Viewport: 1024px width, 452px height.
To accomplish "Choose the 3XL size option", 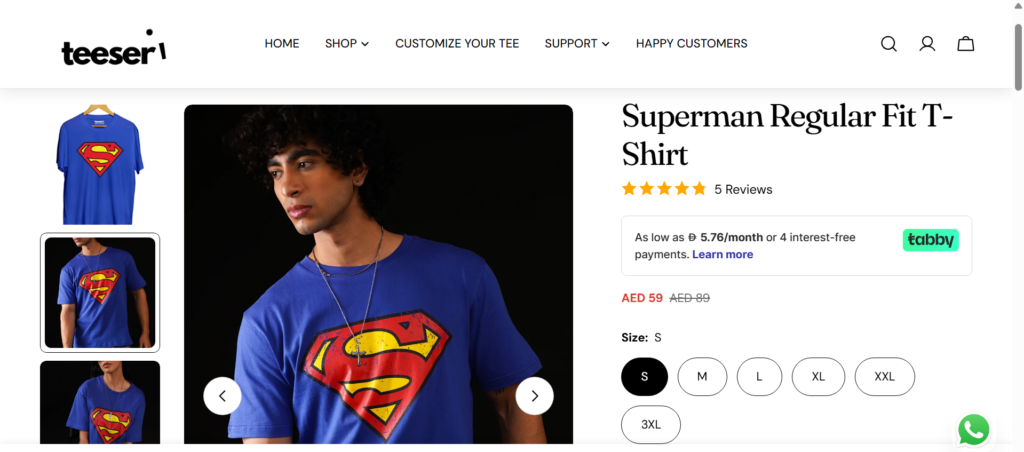I will (x=650, y=425).
